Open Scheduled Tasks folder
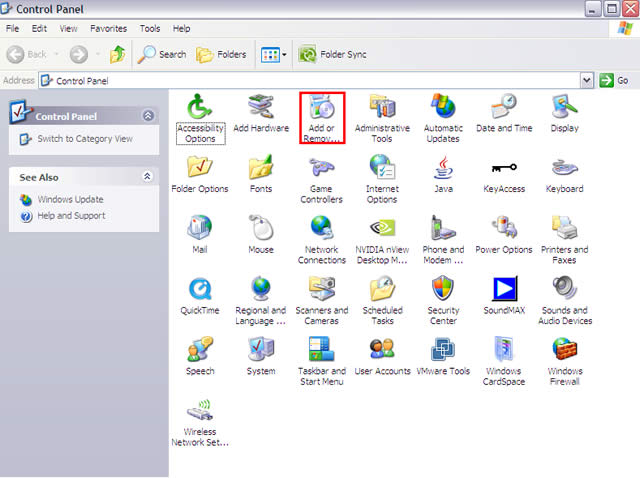 pyautogui.click(x=382, y=301)
